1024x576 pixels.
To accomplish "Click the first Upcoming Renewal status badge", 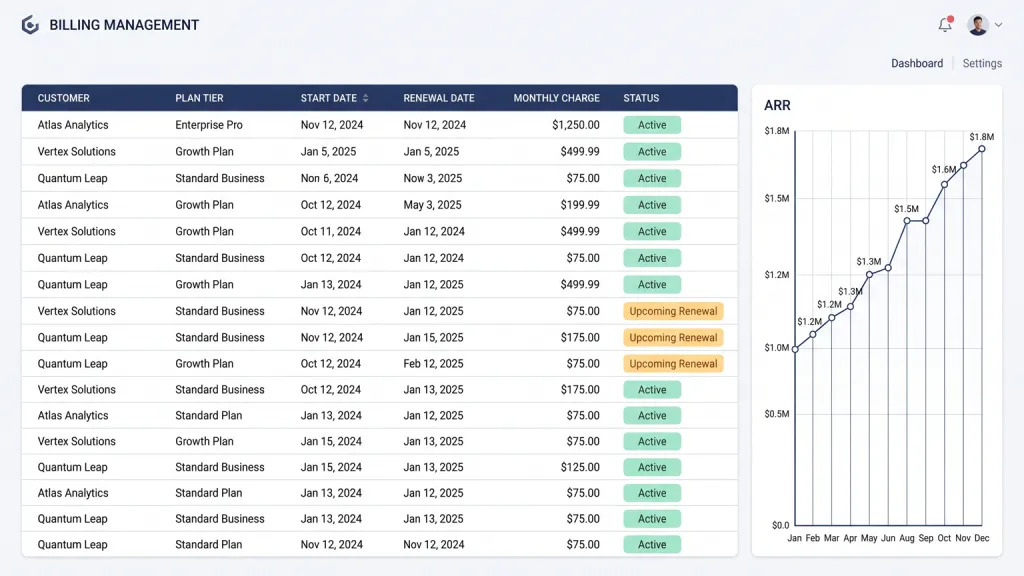I will point(673,311).
